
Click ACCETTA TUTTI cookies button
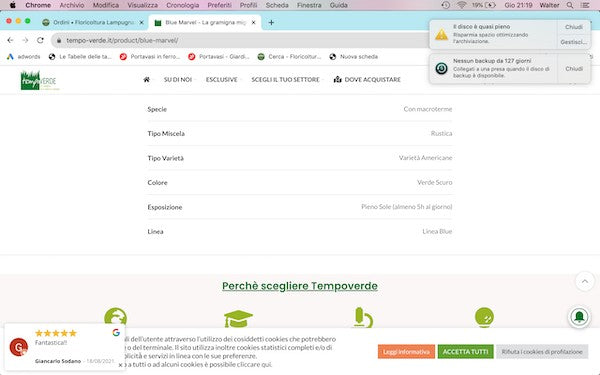coord(466,352)
